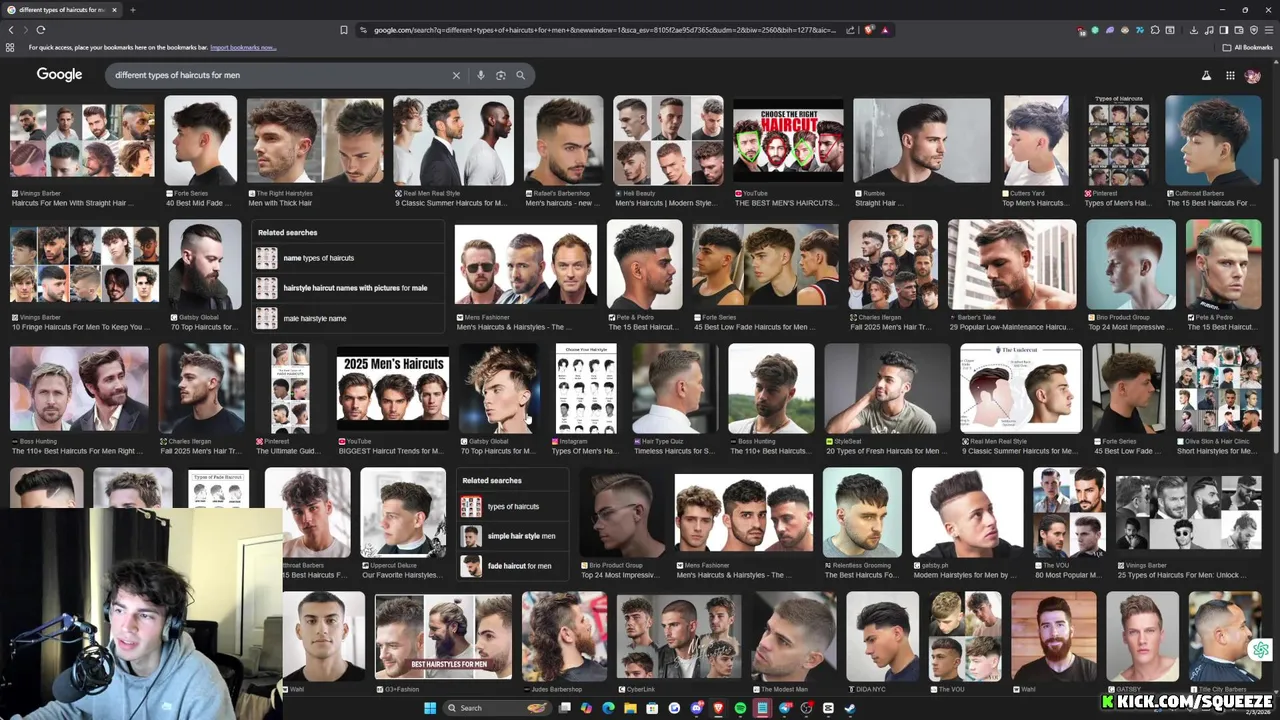
Task: Open Google Search Labs flask icon
Action: point(1206,75)
